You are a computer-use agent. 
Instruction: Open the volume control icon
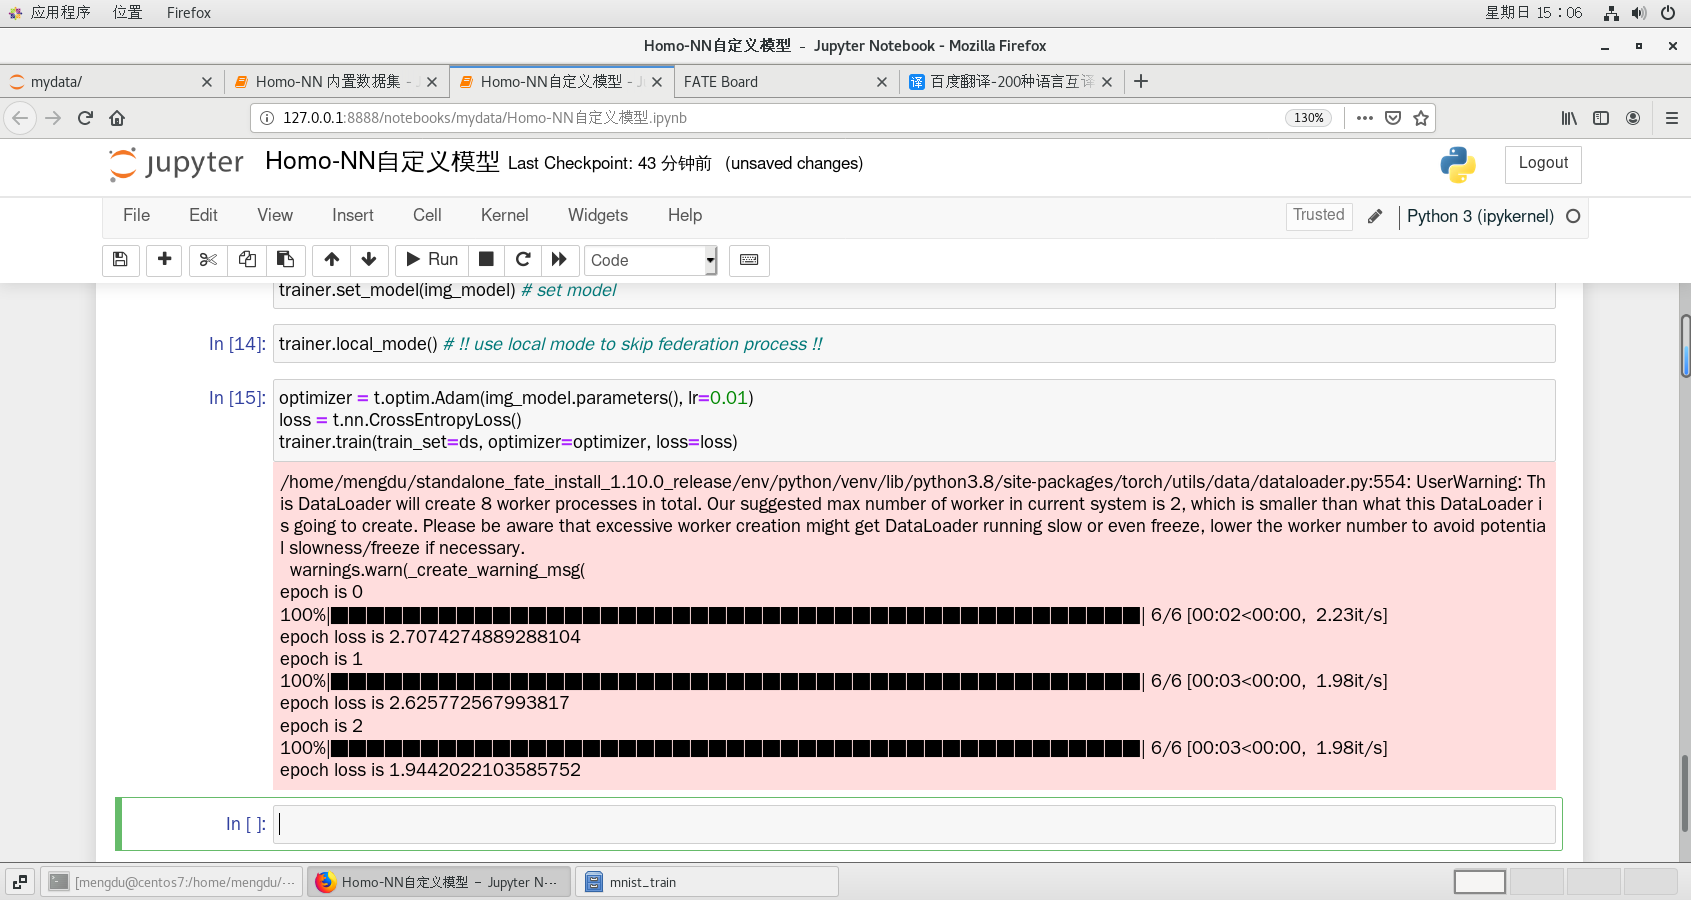pyautogui.click(x=1639, y=13)
